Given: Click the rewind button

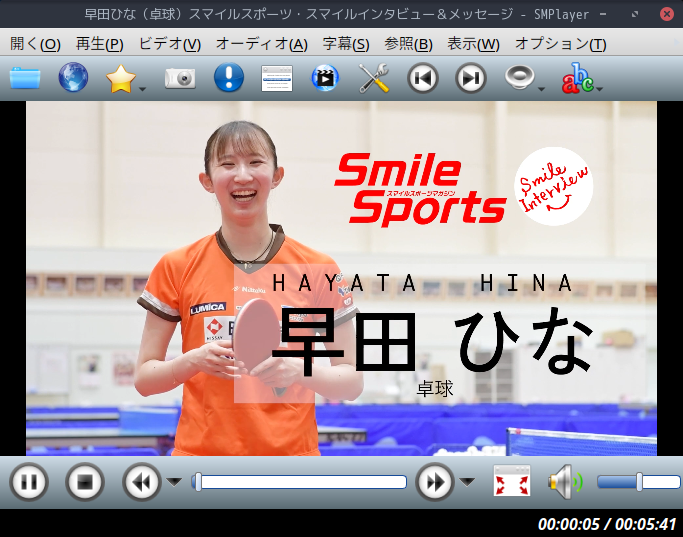Looking at the screenshot, I should (141, 483).
